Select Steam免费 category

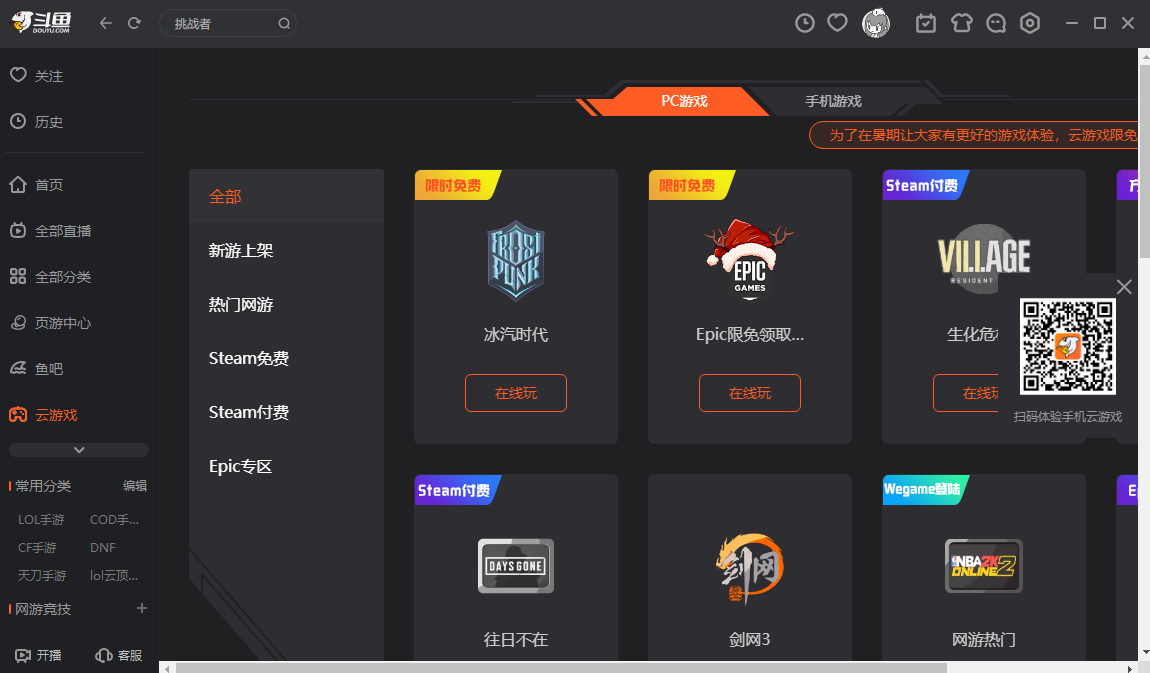point(249,358)
